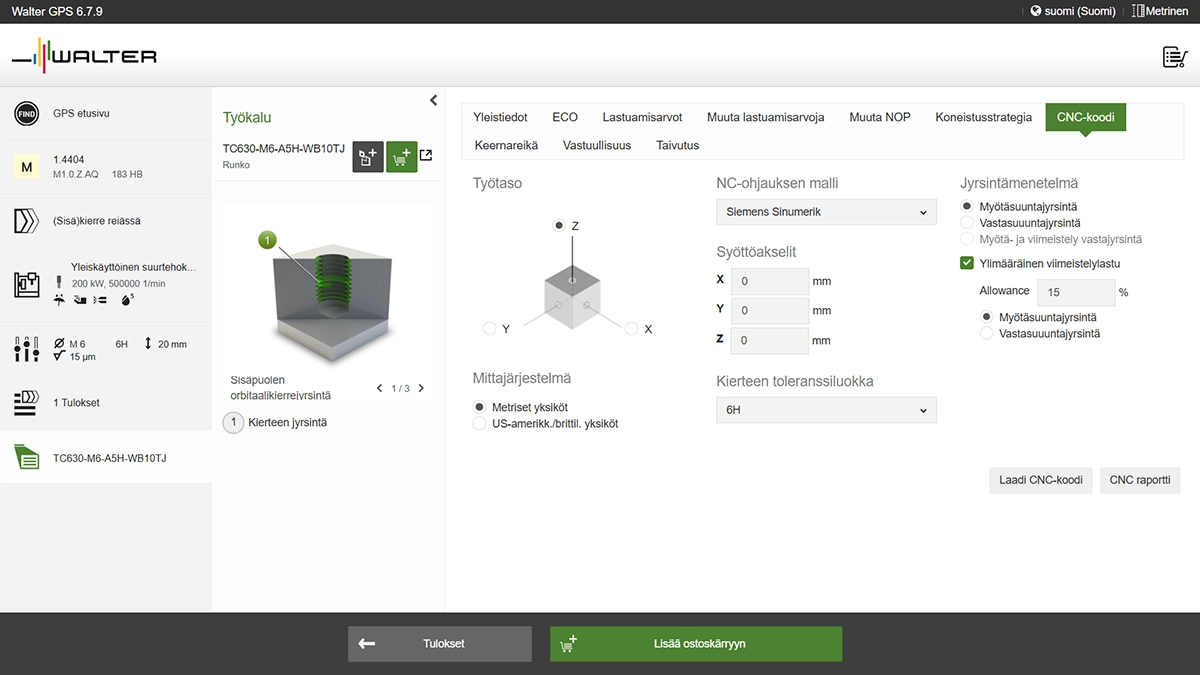Click the GPS etusivu FIND icon
Viewport: 1200px width, 675px height.
[27, 114]
